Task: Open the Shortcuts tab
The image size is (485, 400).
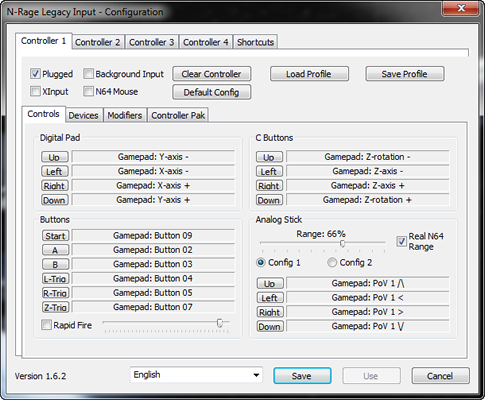Action: 255,42
